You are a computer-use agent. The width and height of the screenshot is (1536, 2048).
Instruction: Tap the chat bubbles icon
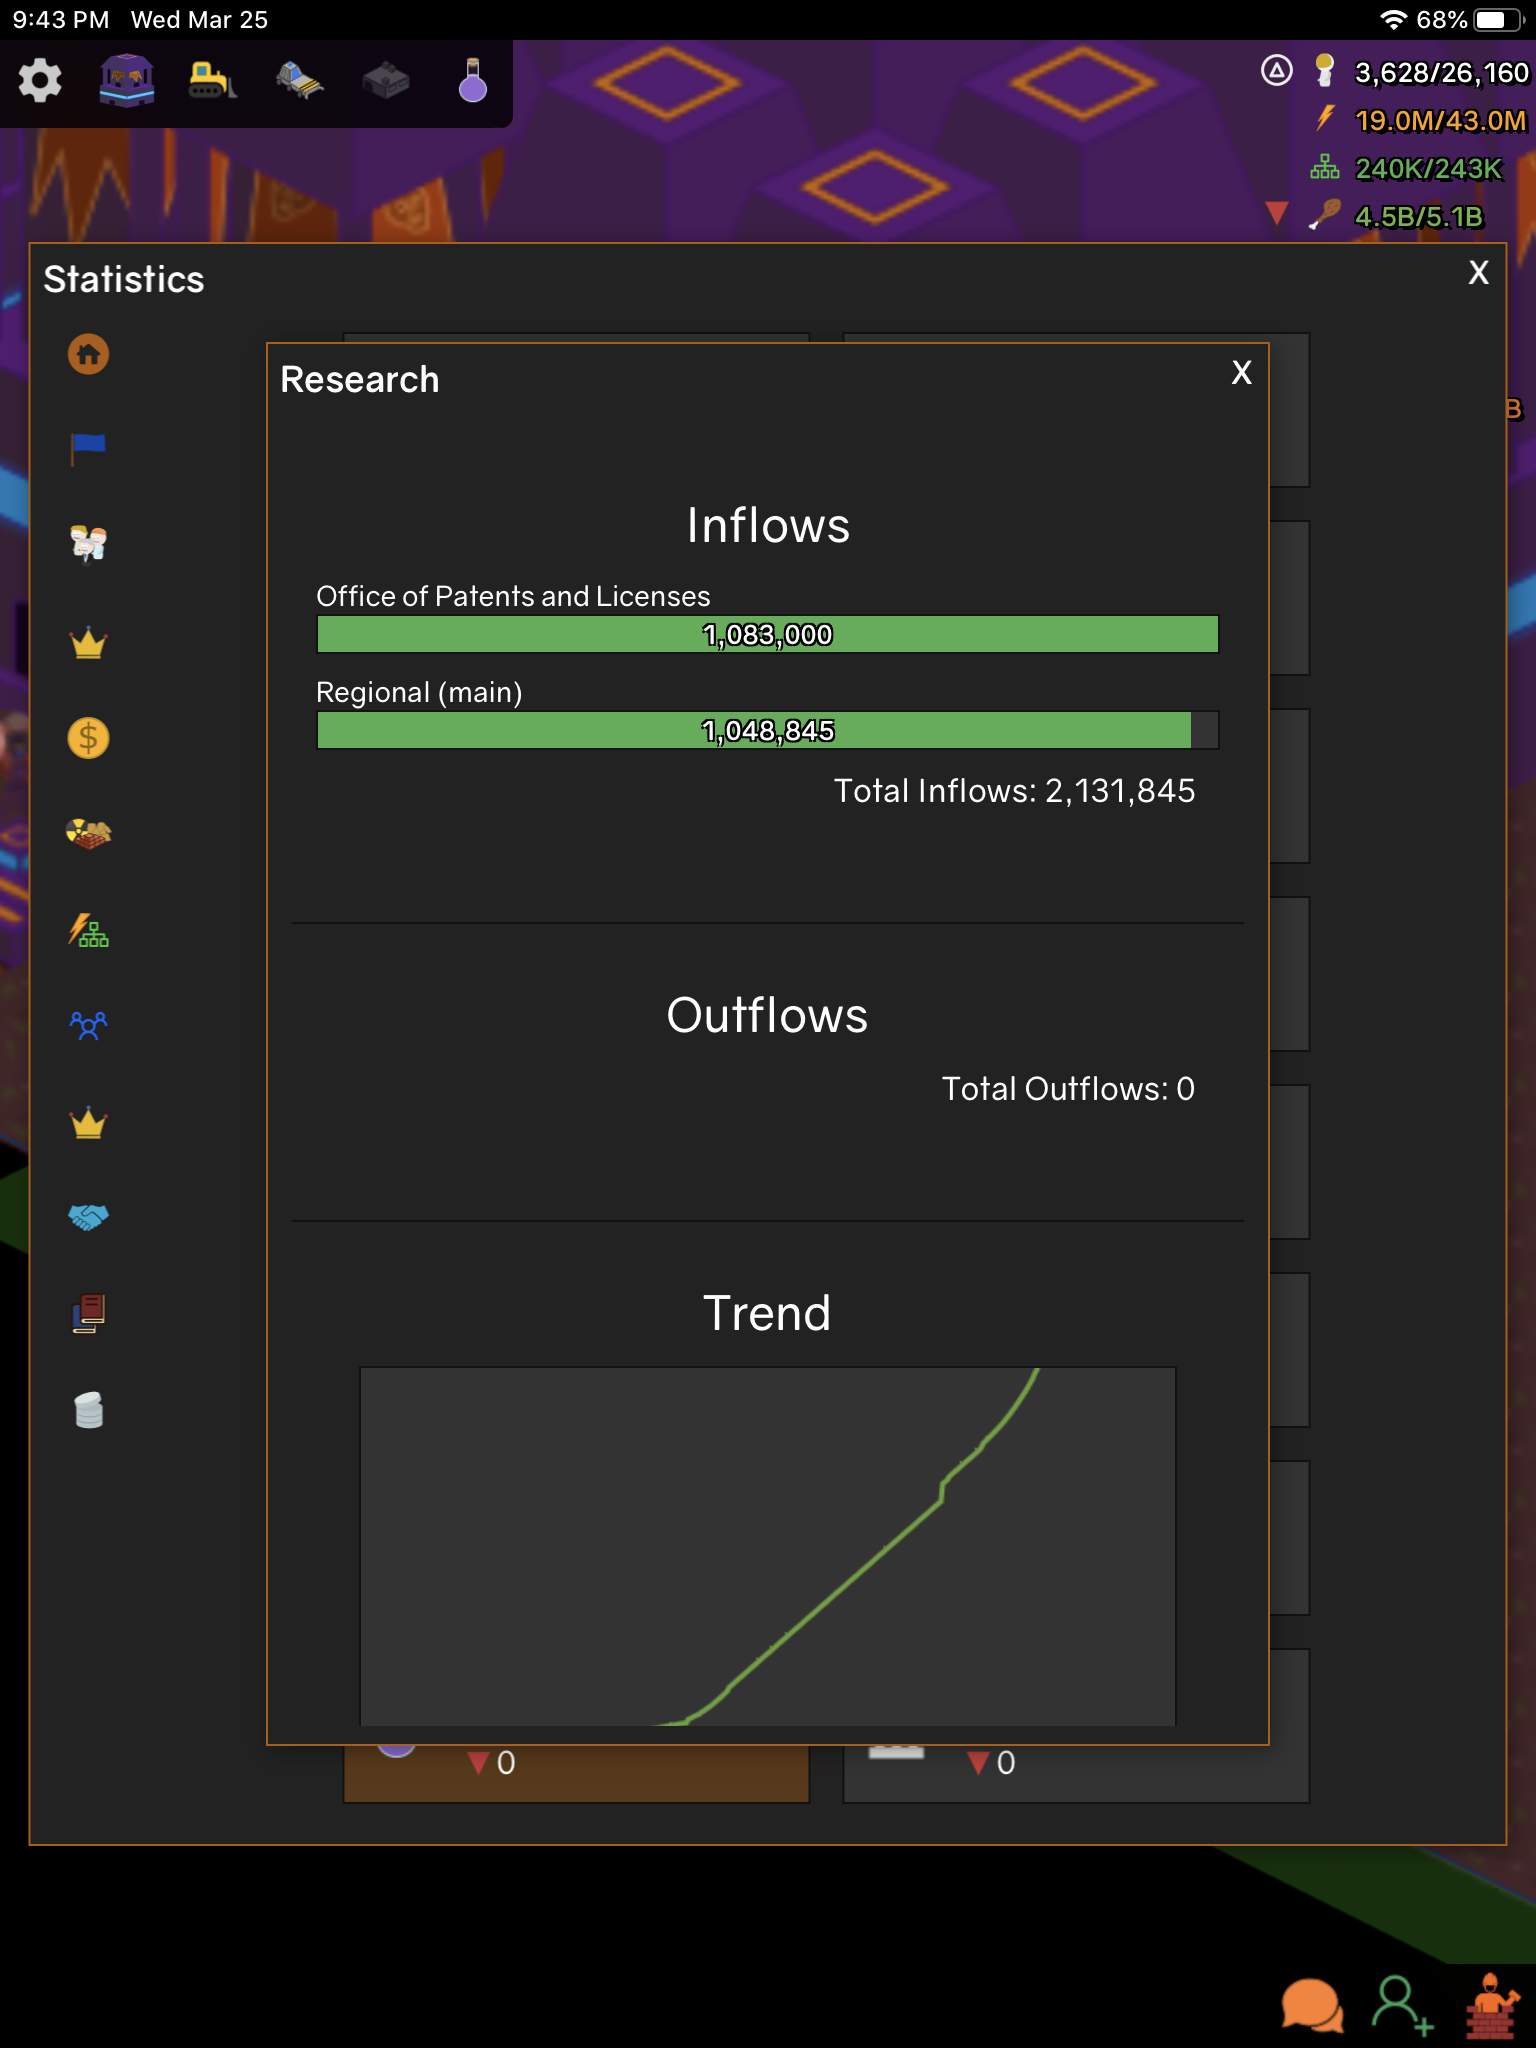[1312, 2006]
